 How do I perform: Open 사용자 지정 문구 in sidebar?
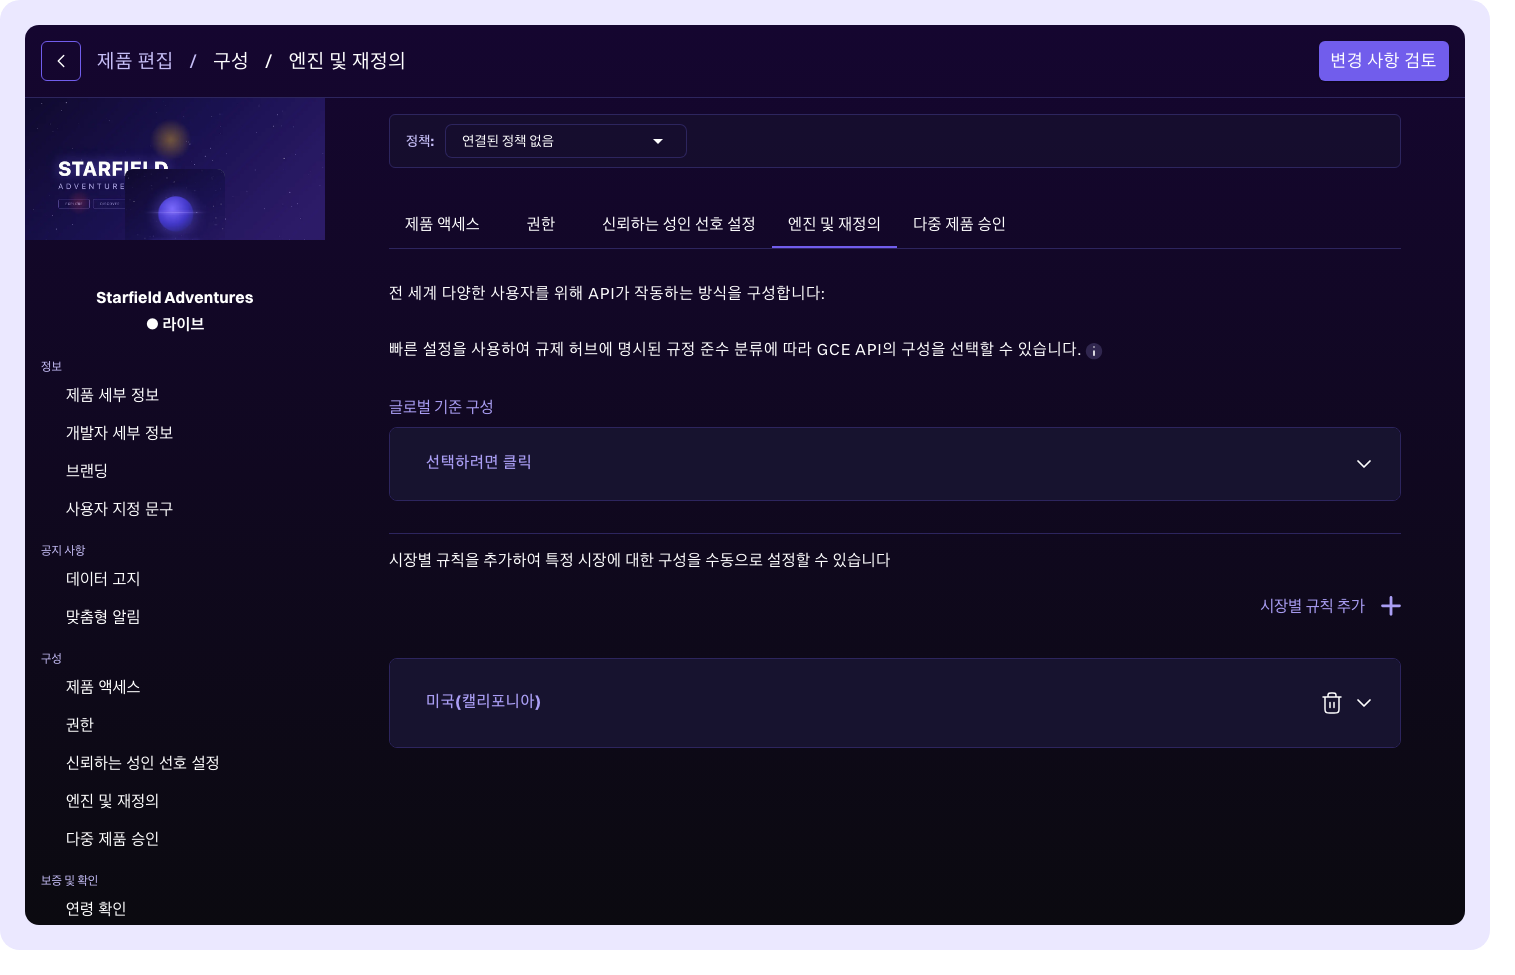120,509
